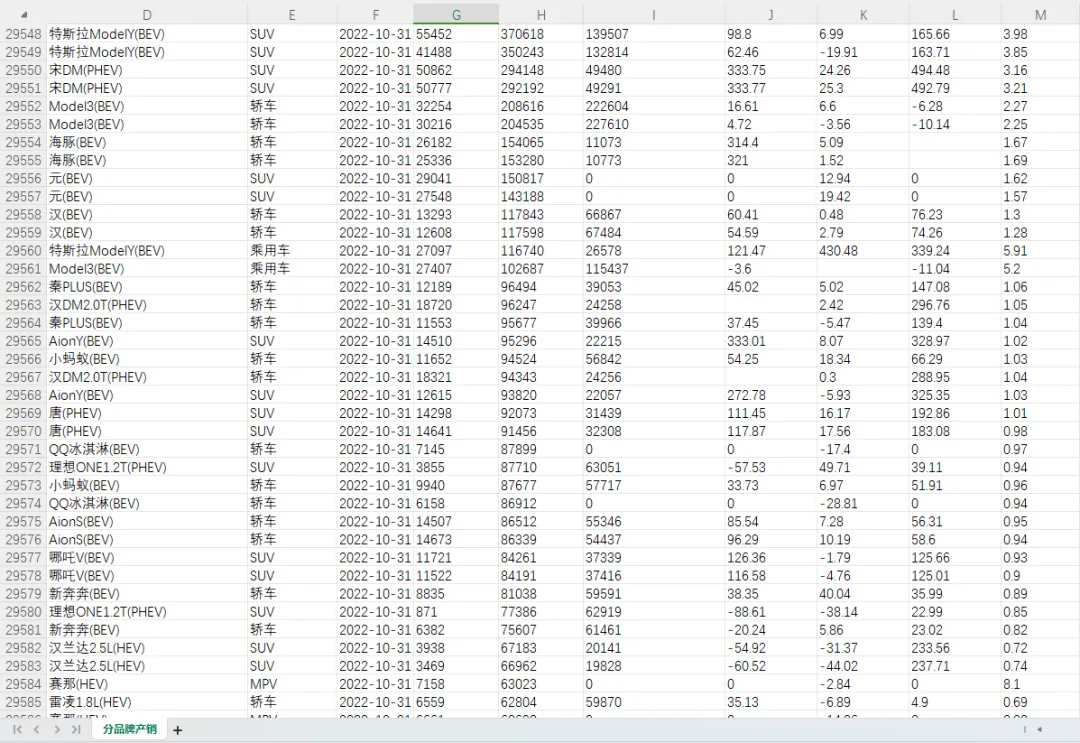Select row header 29548
1080x743 pixels.
(23, 34)
